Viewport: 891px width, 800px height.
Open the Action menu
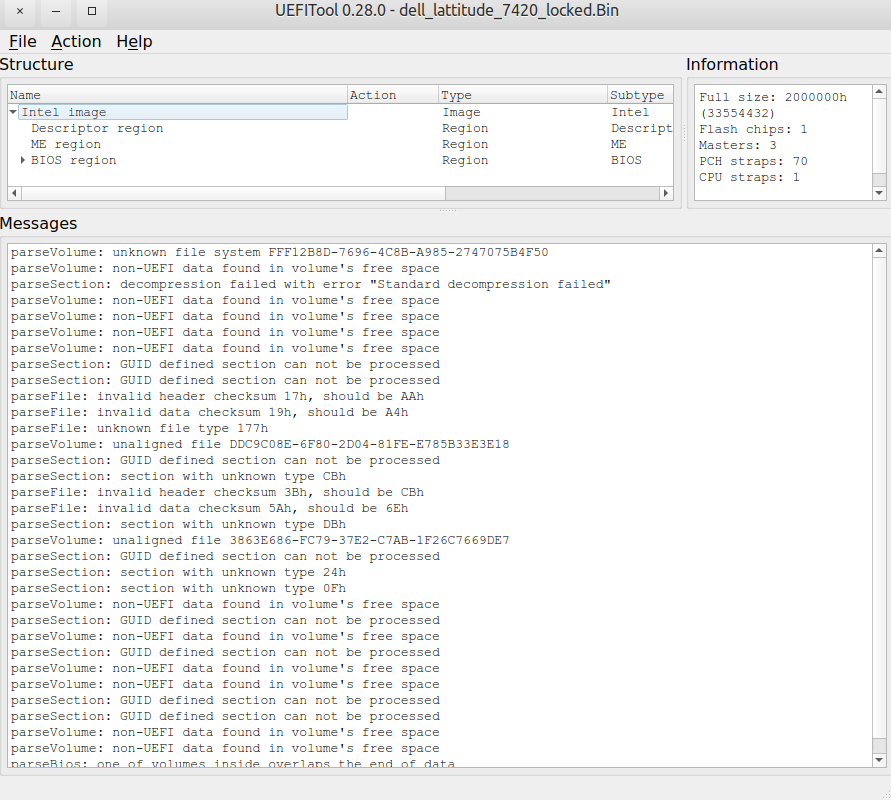click(76, 41)
